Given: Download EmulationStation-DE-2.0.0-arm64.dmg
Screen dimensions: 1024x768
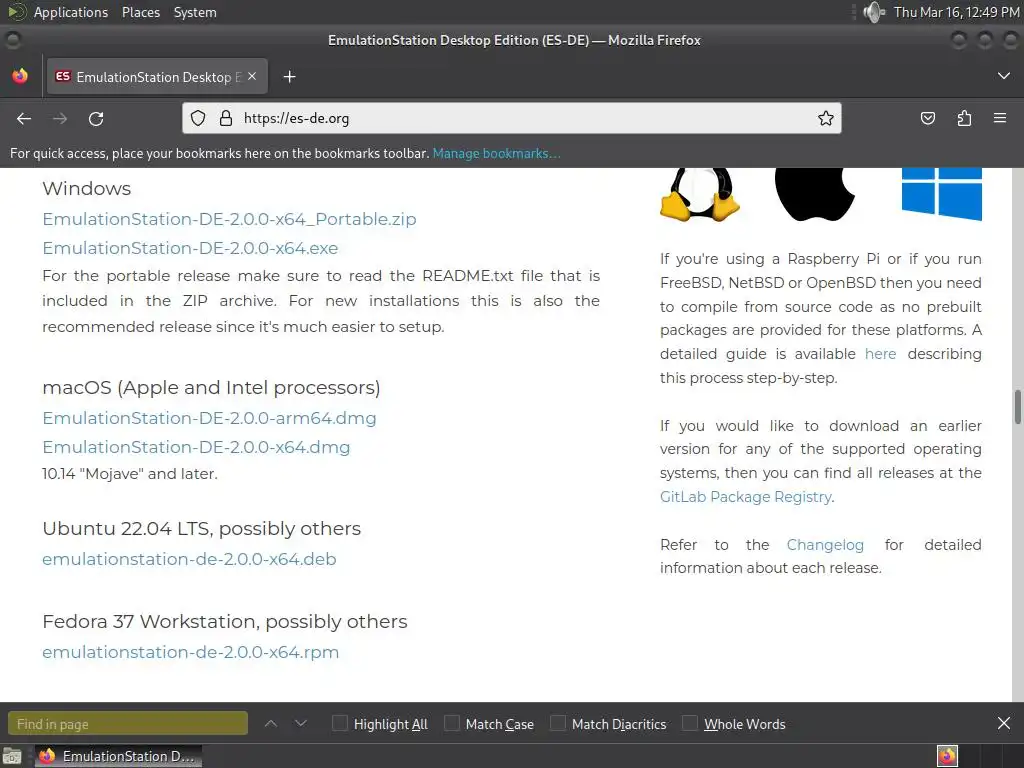Looking at the screenshot, I should [209, 418].
